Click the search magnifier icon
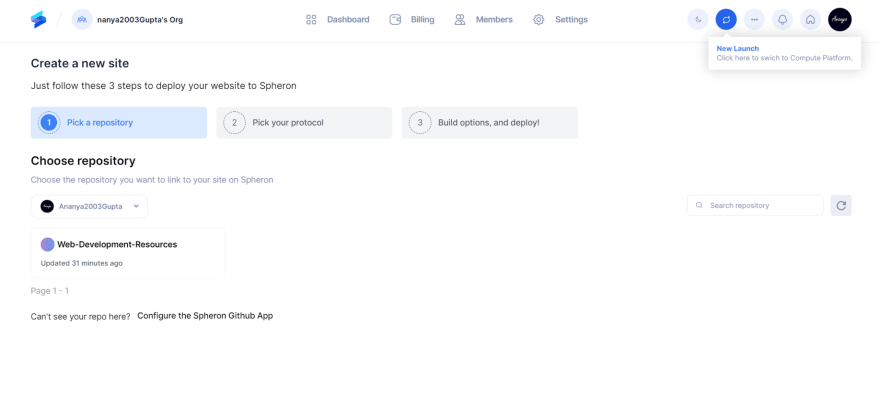The width and height of the screenshot is (880, 394). tap(699, 205)
